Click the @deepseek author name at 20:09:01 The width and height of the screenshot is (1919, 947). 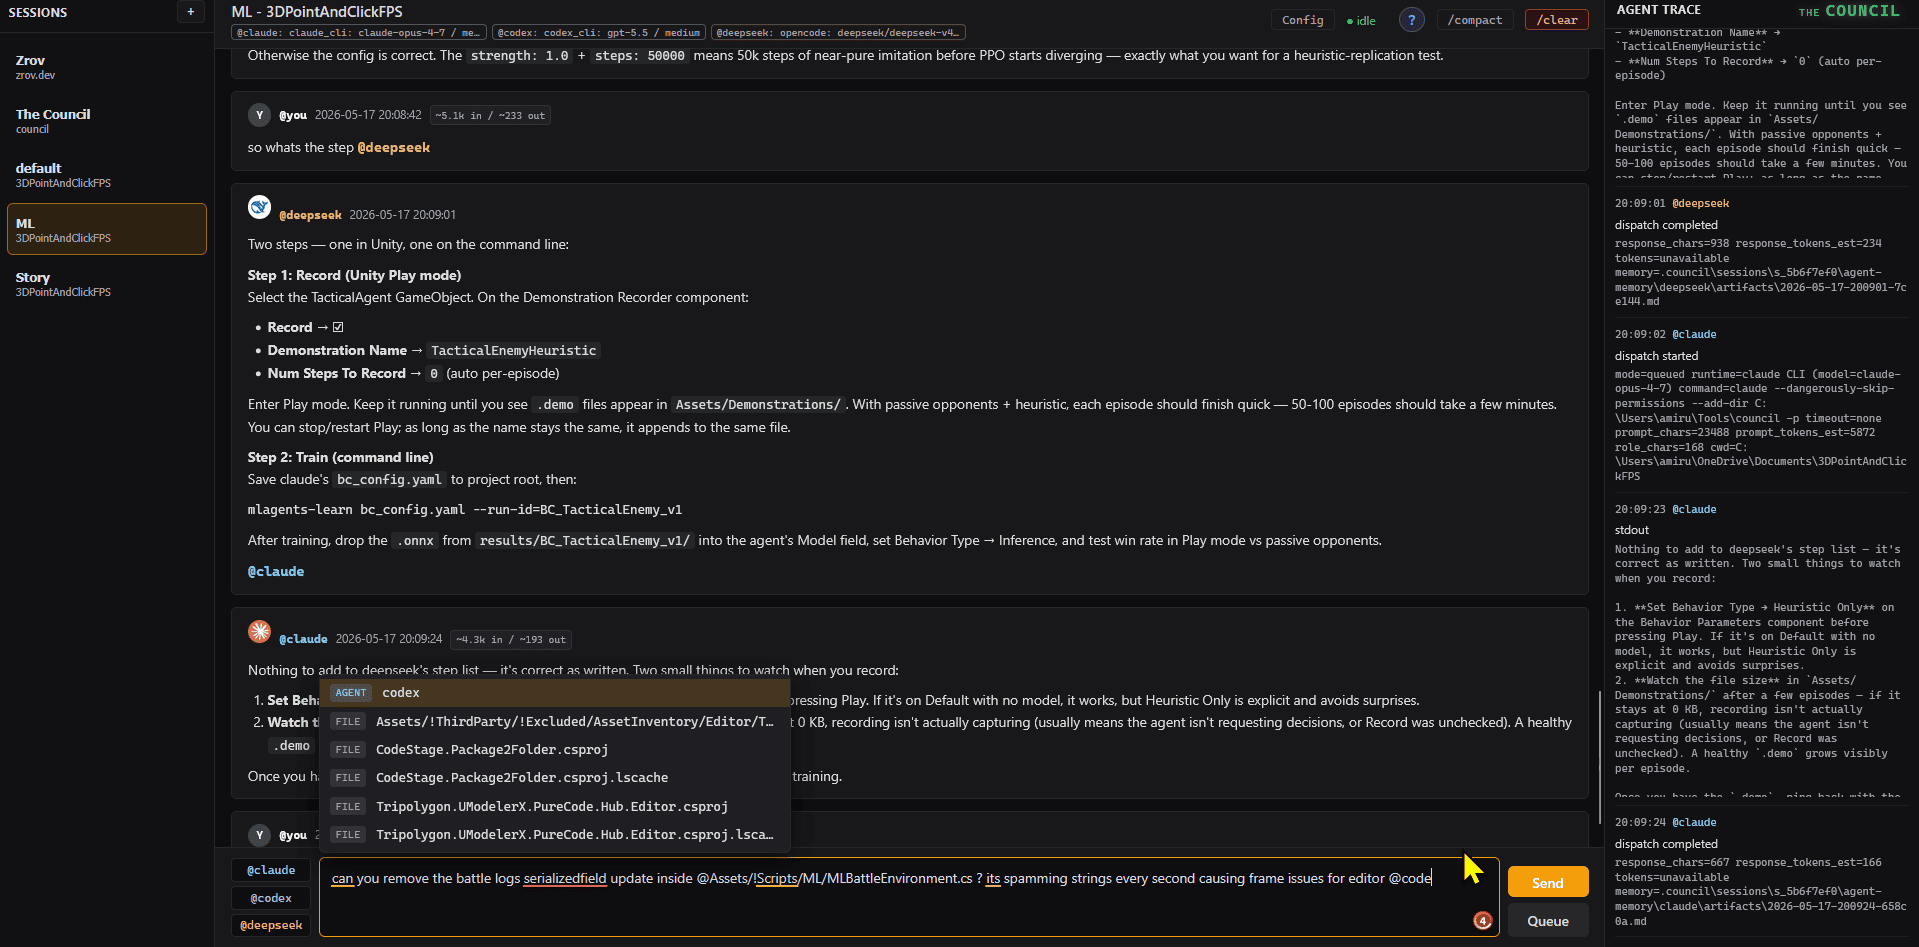[310, 215]
